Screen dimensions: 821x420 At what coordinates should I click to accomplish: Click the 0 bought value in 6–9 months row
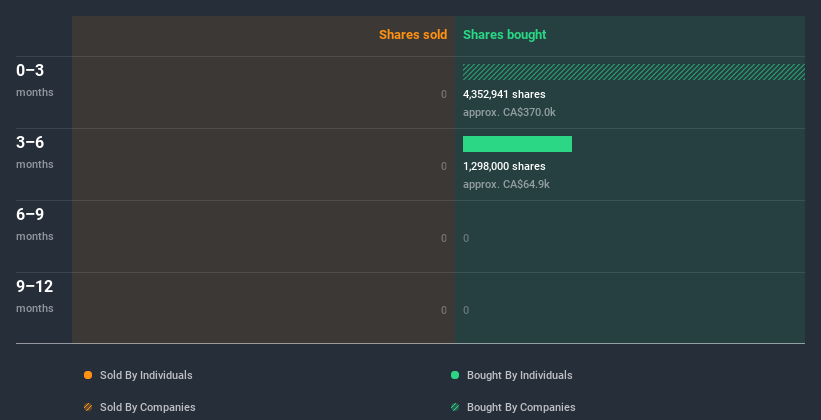click(x=466, y=238)
